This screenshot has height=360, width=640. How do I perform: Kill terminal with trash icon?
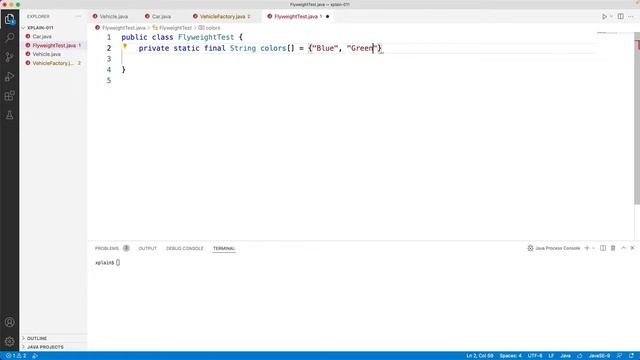pyautogui.click(x=613, y=248)
